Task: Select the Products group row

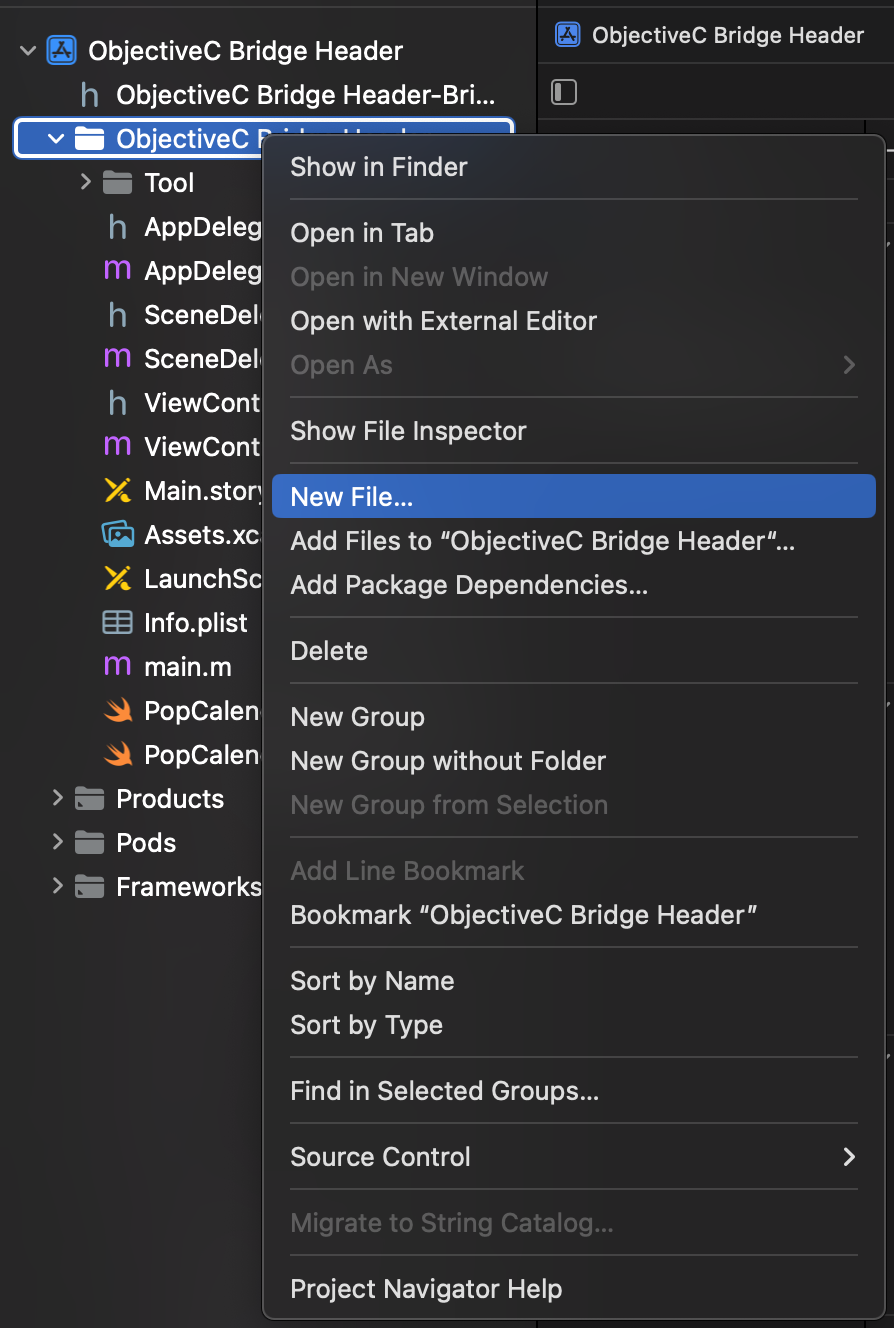Action: pos(138,799)
